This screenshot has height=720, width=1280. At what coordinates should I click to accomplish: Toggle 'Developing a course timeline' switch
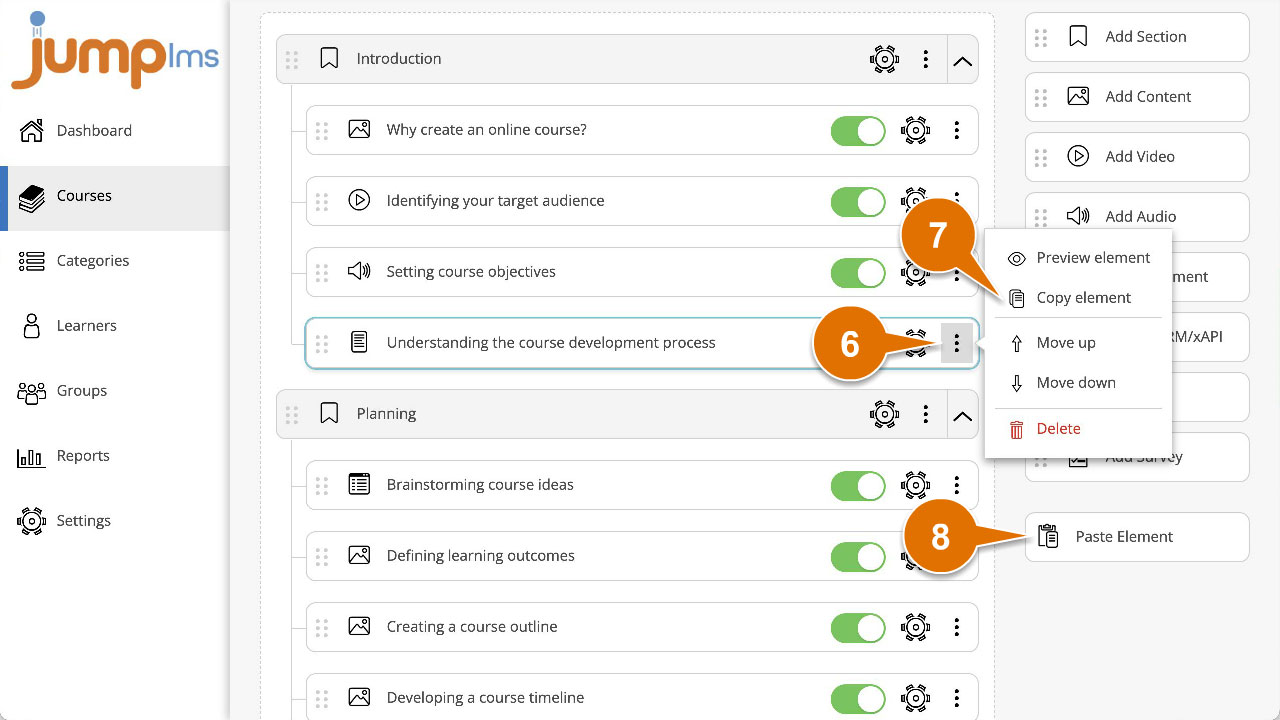click(858, 698)
